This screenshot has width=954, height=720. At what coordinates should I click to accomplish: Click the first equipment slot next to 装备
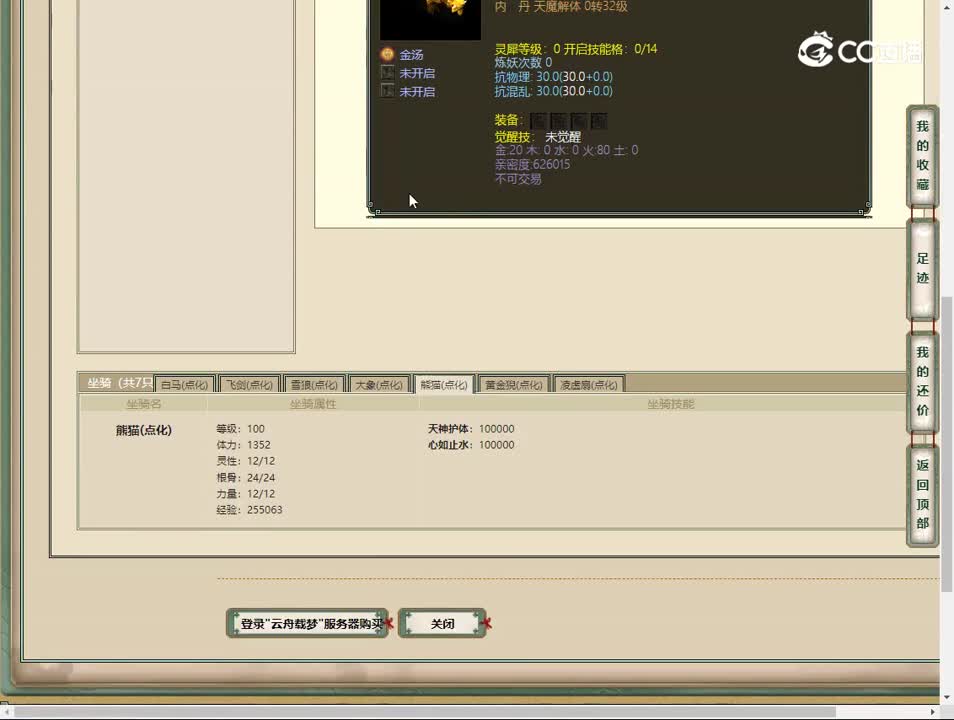click(x=538, y=121)
